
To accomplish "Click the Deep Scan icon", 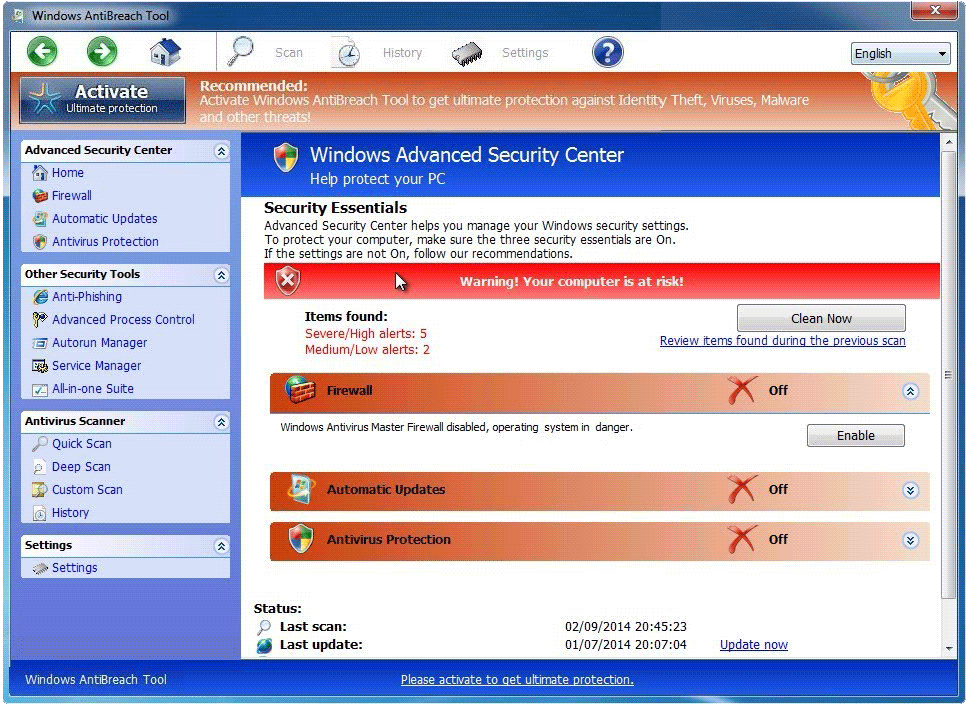I will (x=40, y=467).
